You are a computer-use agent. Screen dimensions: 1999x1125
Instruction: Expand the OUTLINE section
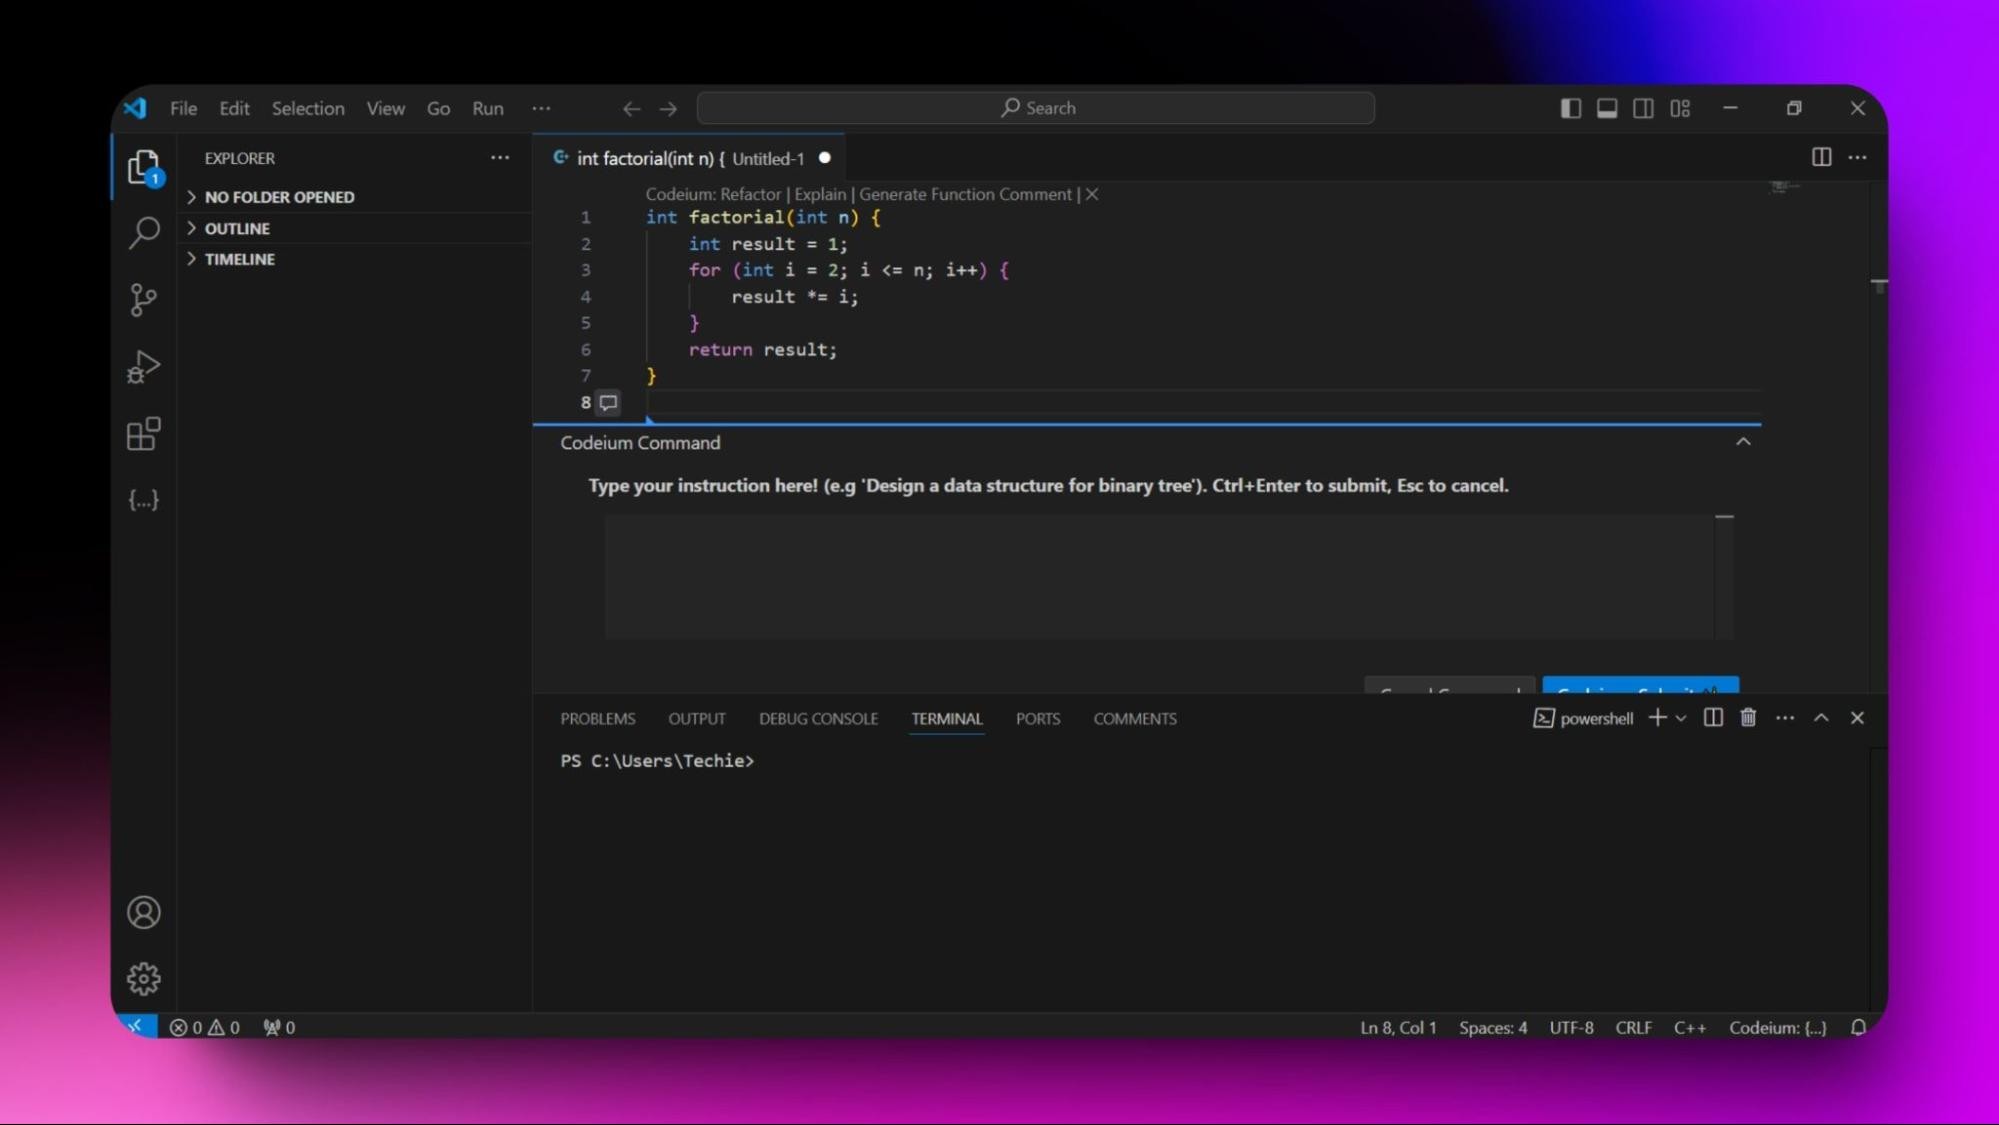pyautogui.click(x=355, y=228)
